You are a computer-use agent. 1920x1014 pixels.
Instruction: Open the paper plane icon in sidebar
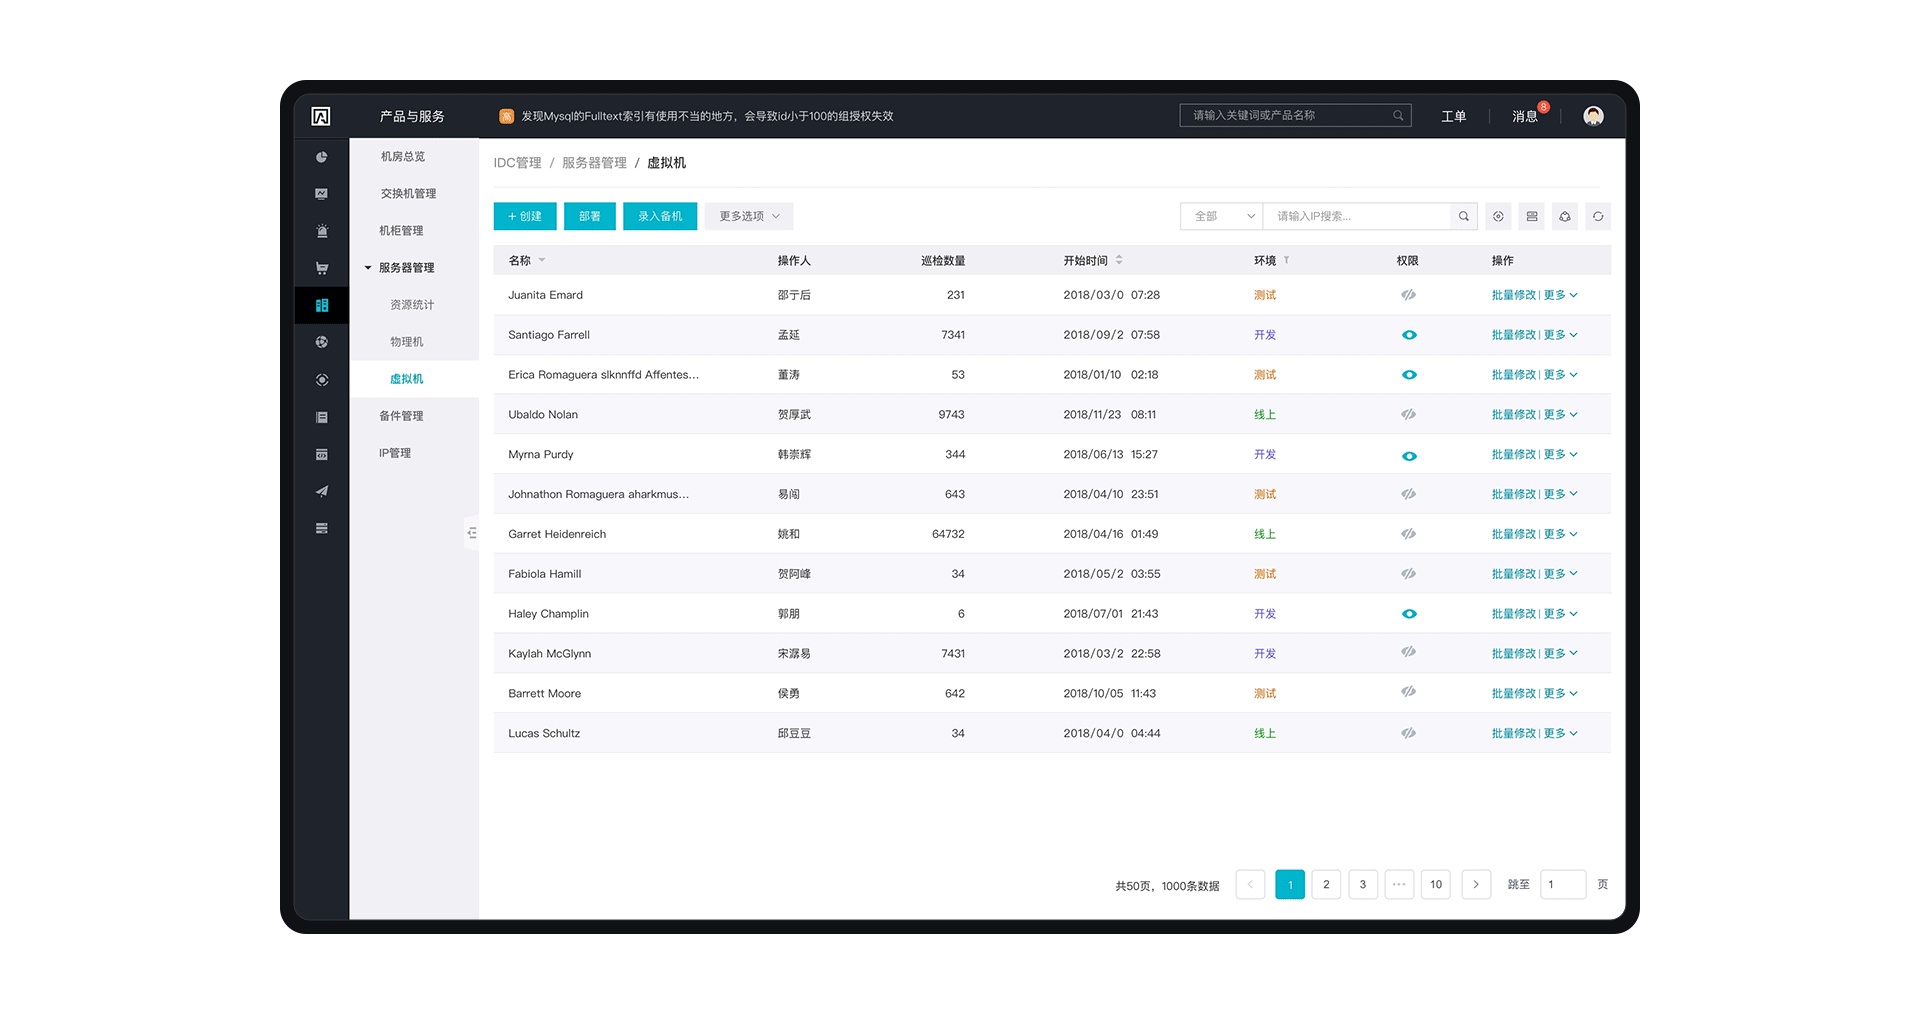[322, 491]
